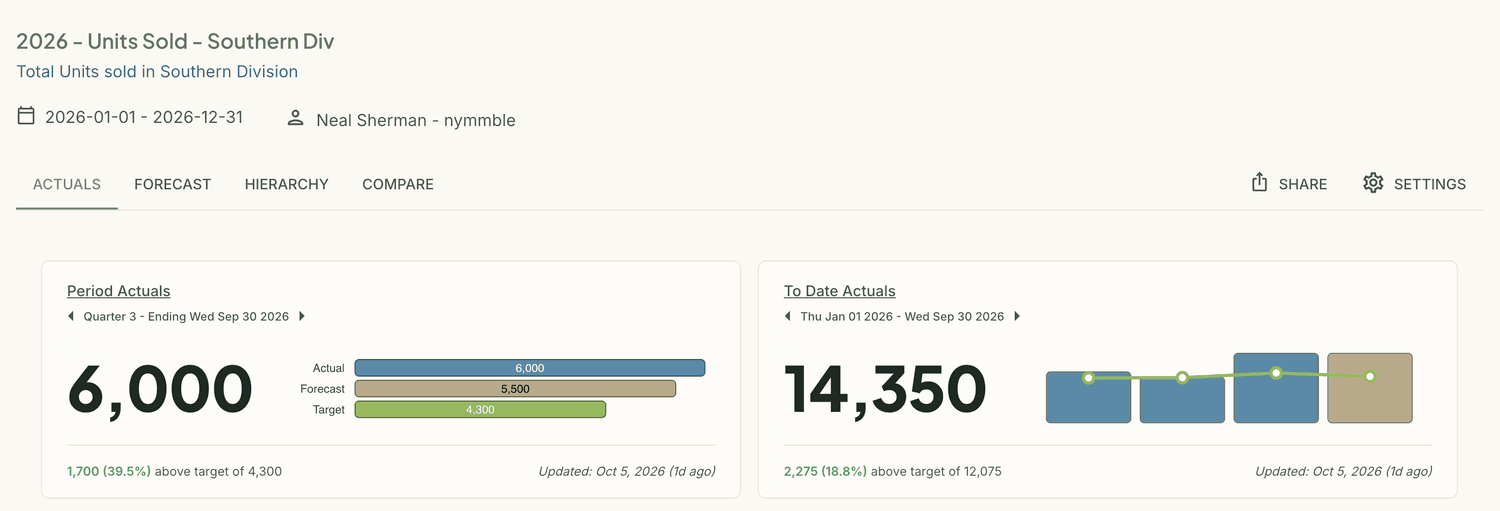Click the Forecast bar label in chart

pyautogui.click(x=323, y=389)
